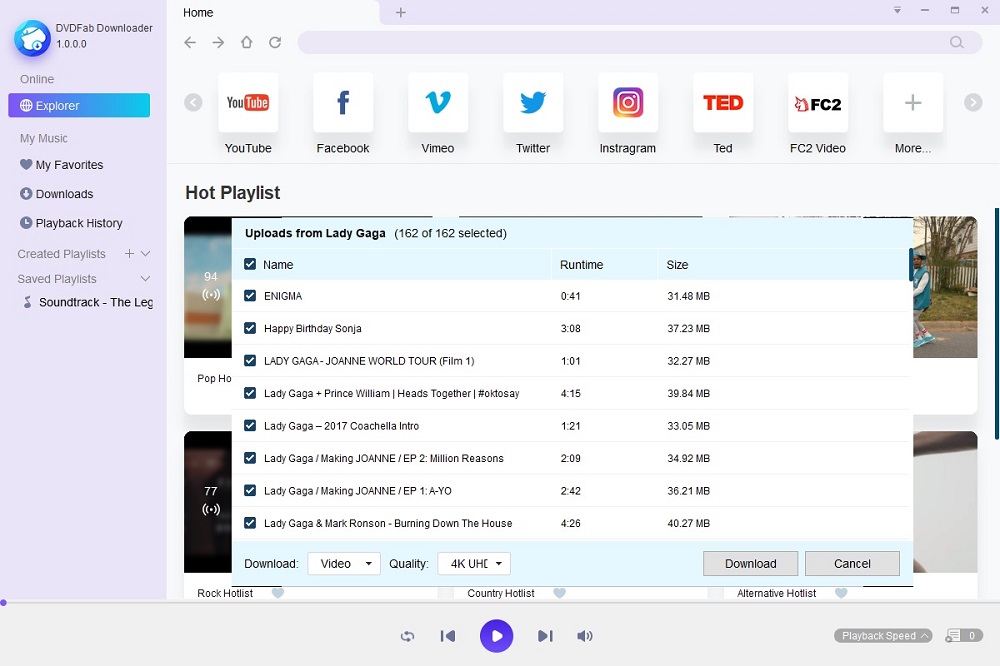
Task: Uncheck the Happy Birthday Sonja video
Action: click(x=250, y=328)
